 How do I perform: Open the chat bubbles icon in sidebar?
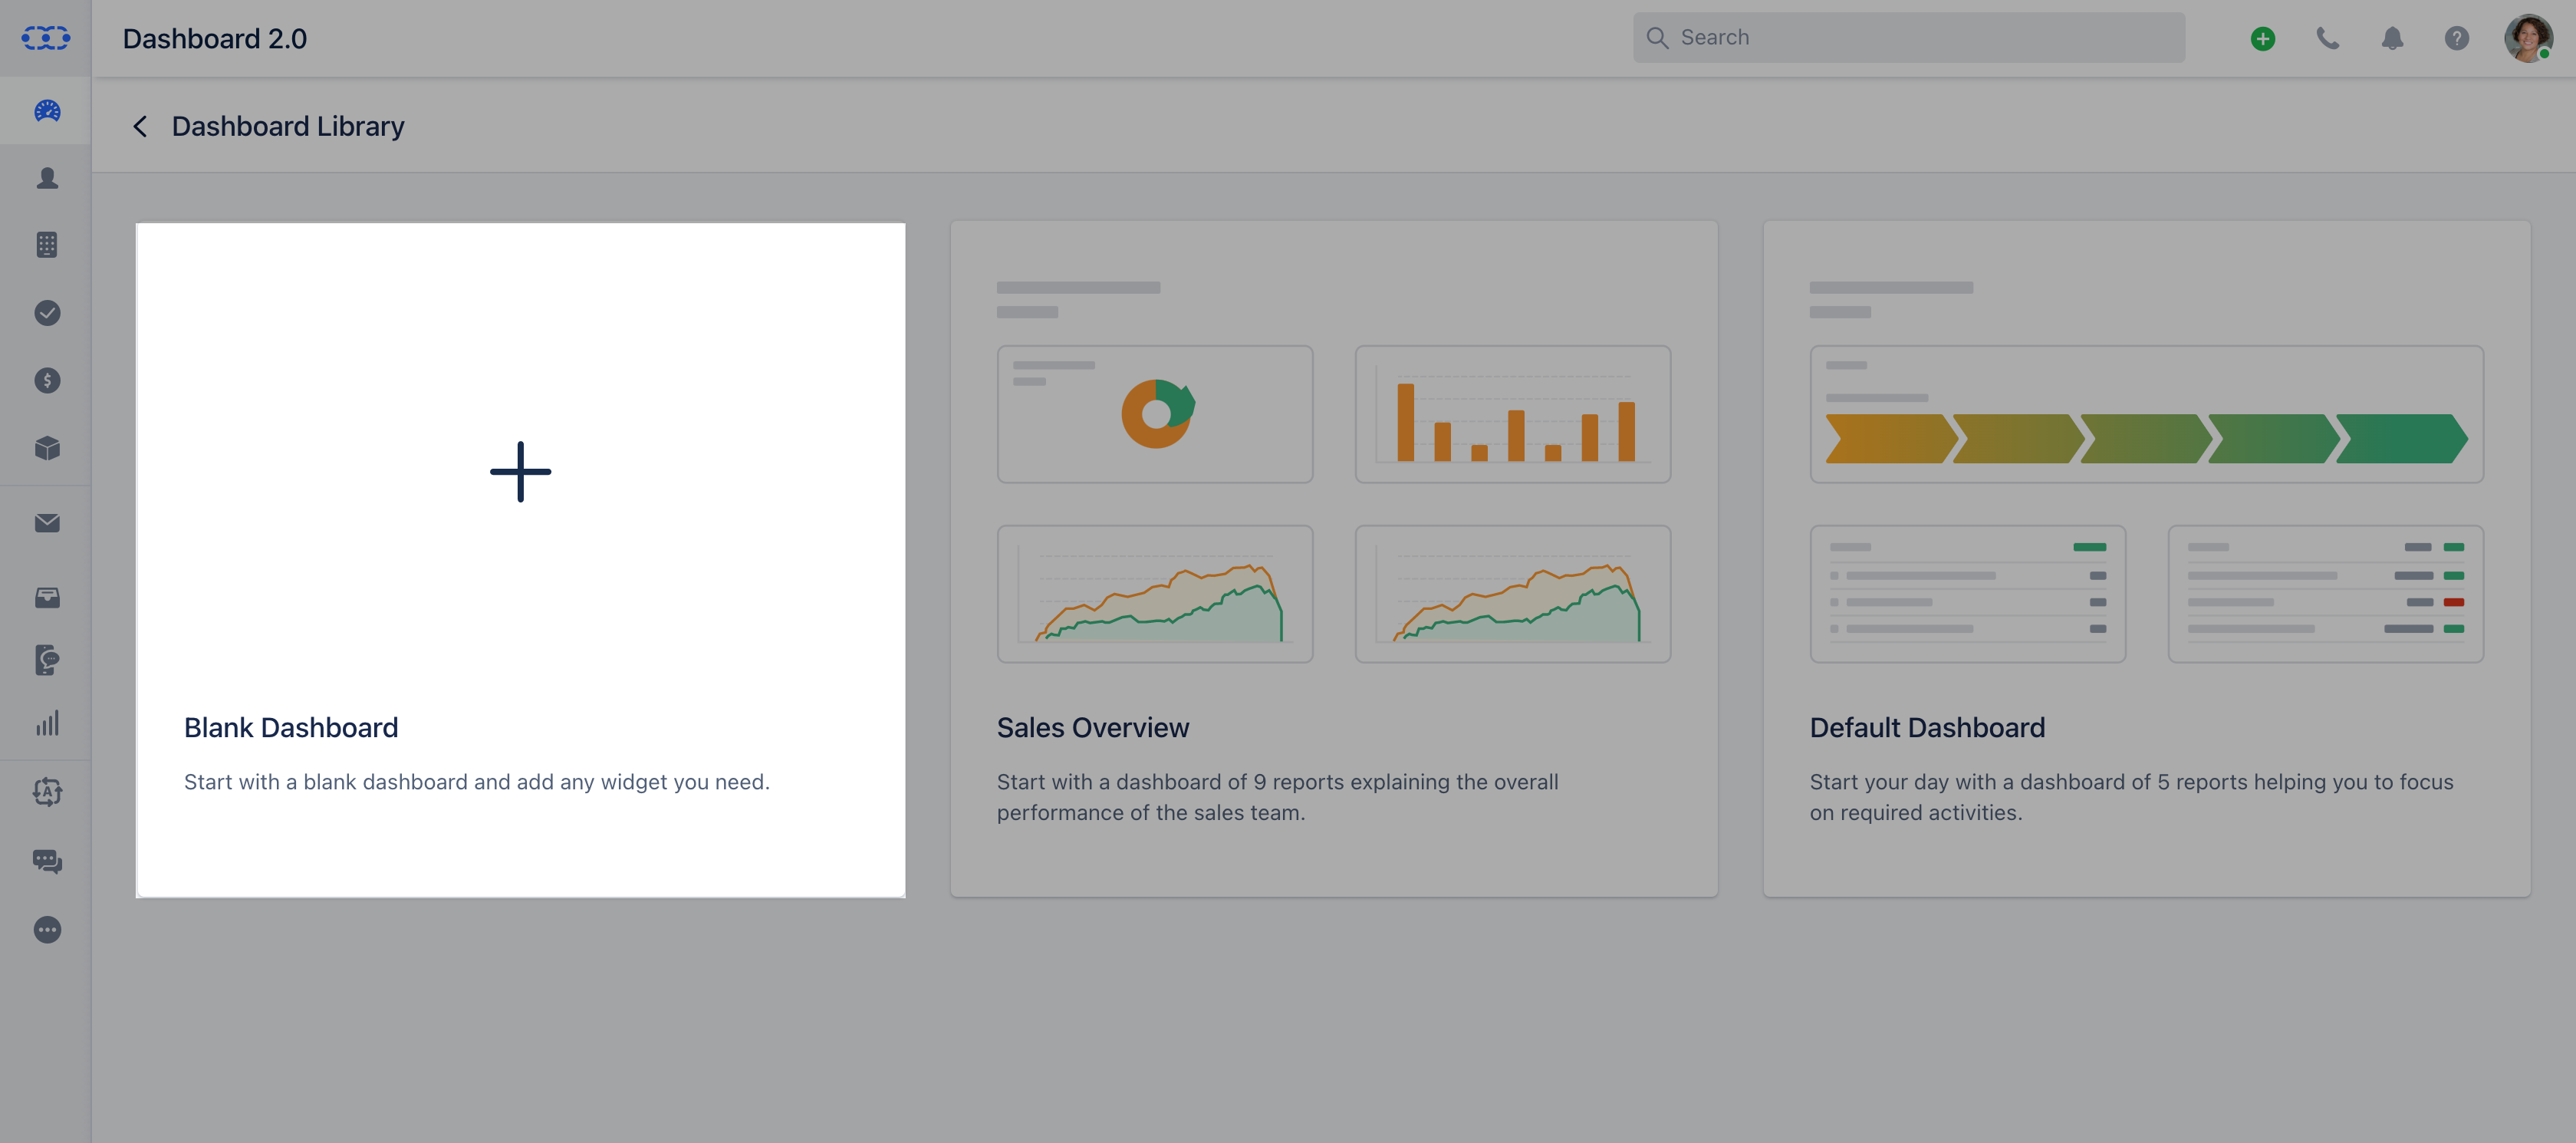point(47,861)
